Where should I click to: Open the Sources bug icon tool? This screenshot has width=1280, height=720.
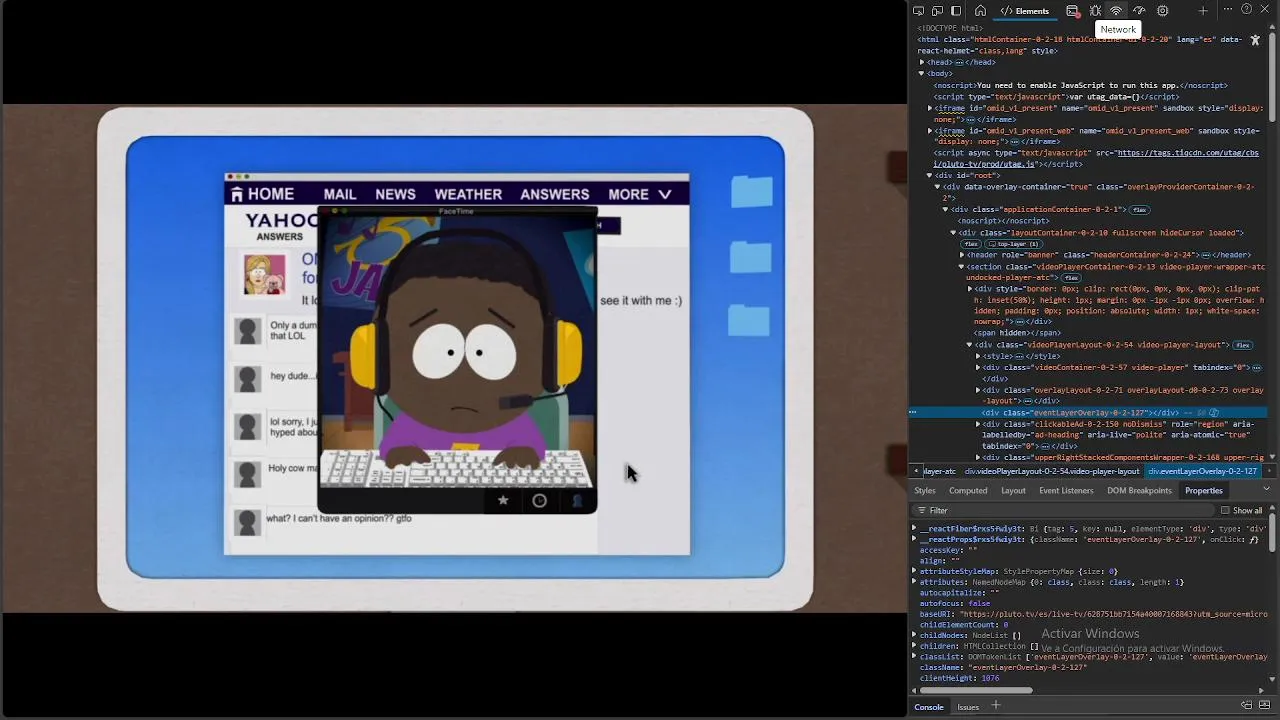[x=1095, y=11]
